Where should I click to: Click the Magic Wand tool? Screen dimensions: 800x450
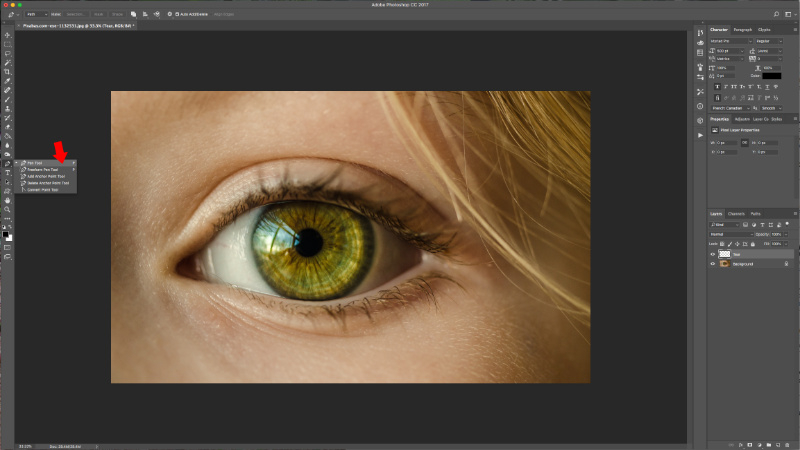coord(7,63)
